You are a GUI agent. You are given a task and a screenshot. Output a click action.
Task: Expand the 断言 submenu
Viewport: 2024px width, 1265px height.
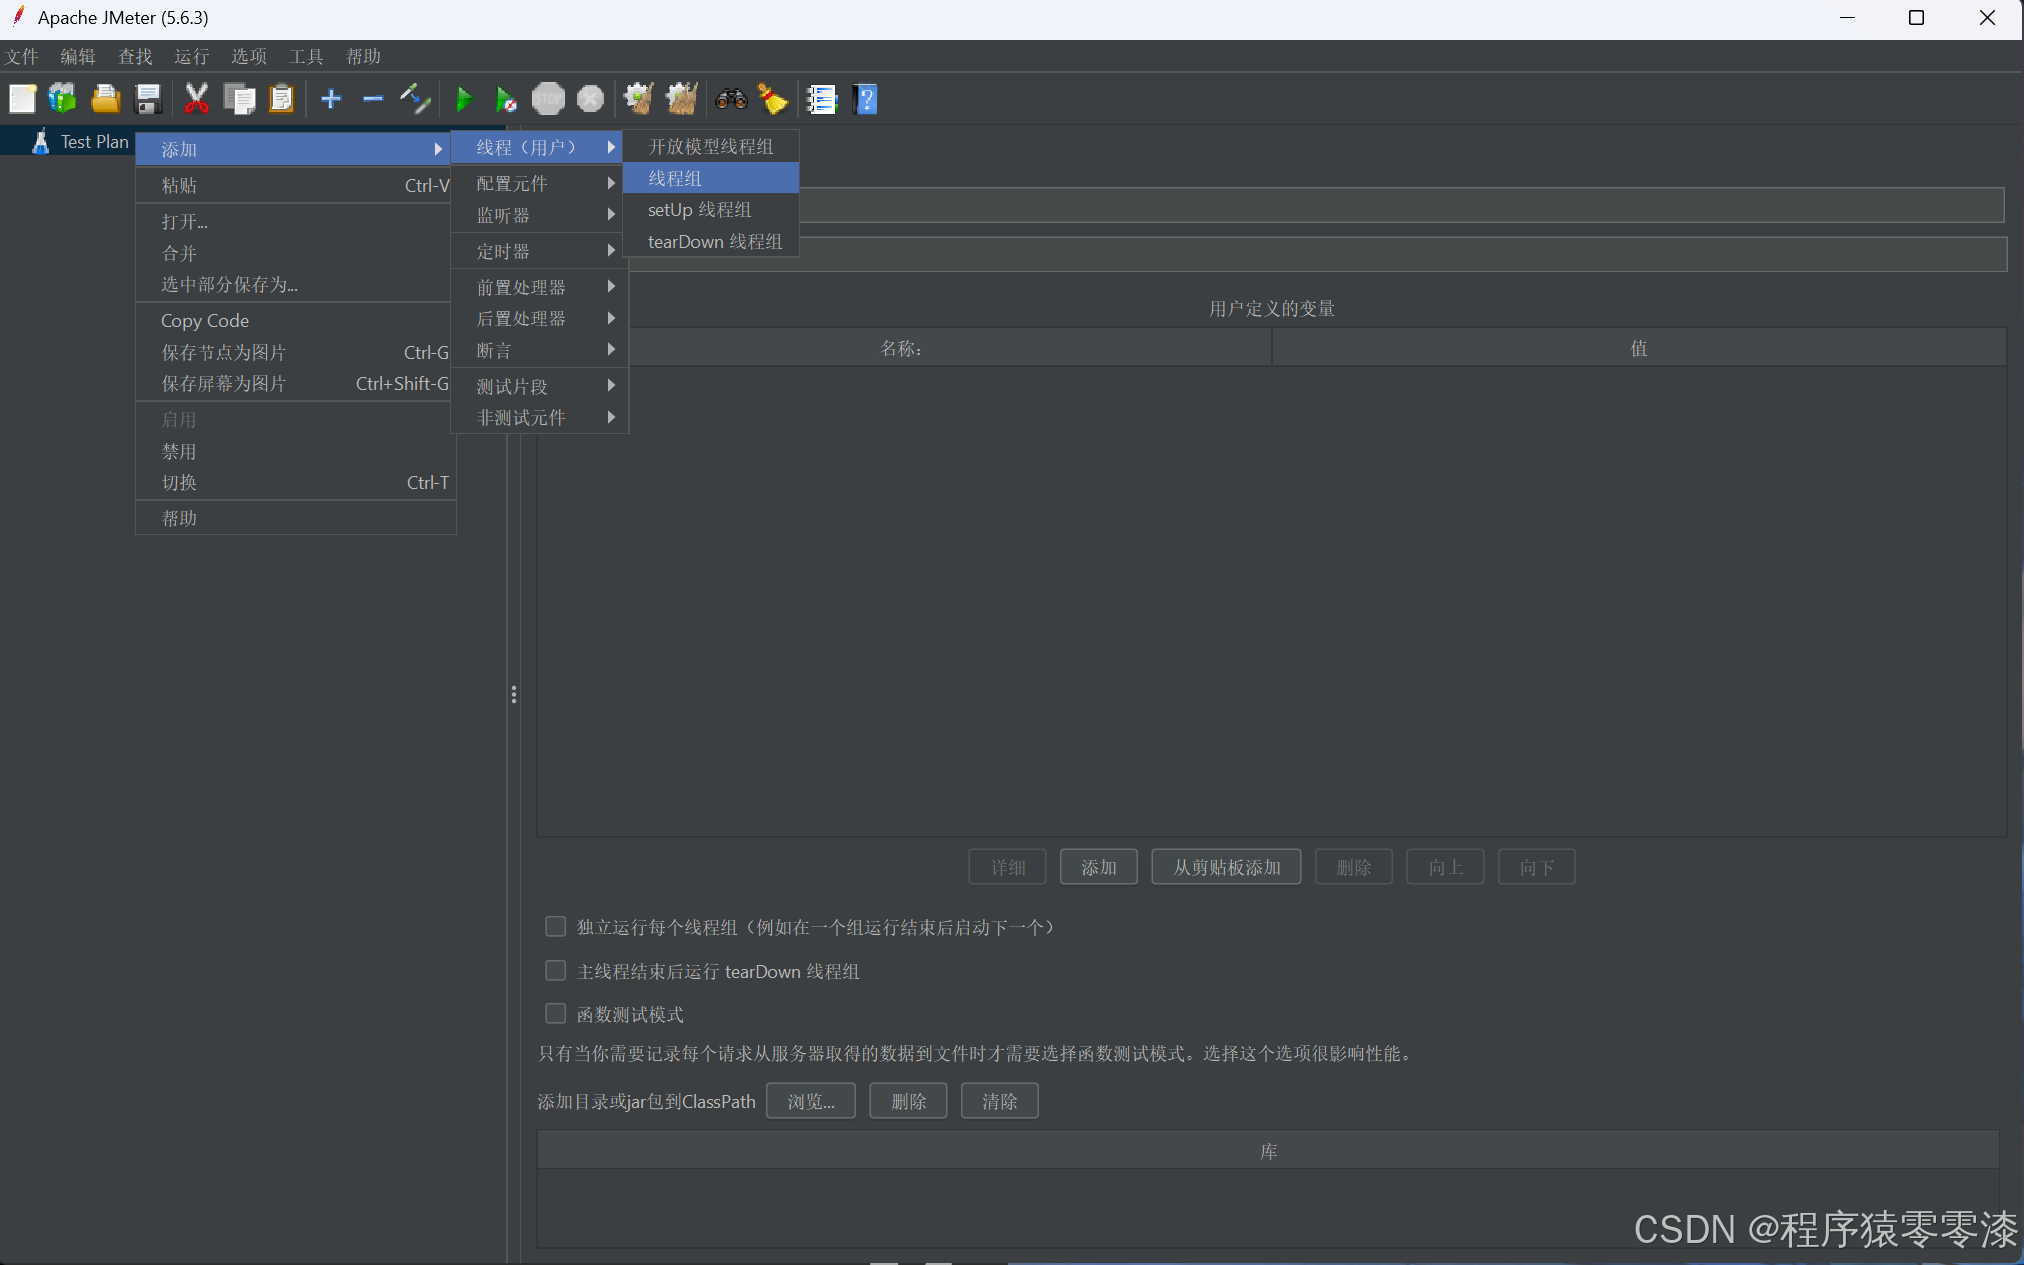pyautogui.click(x=538, y=350)
